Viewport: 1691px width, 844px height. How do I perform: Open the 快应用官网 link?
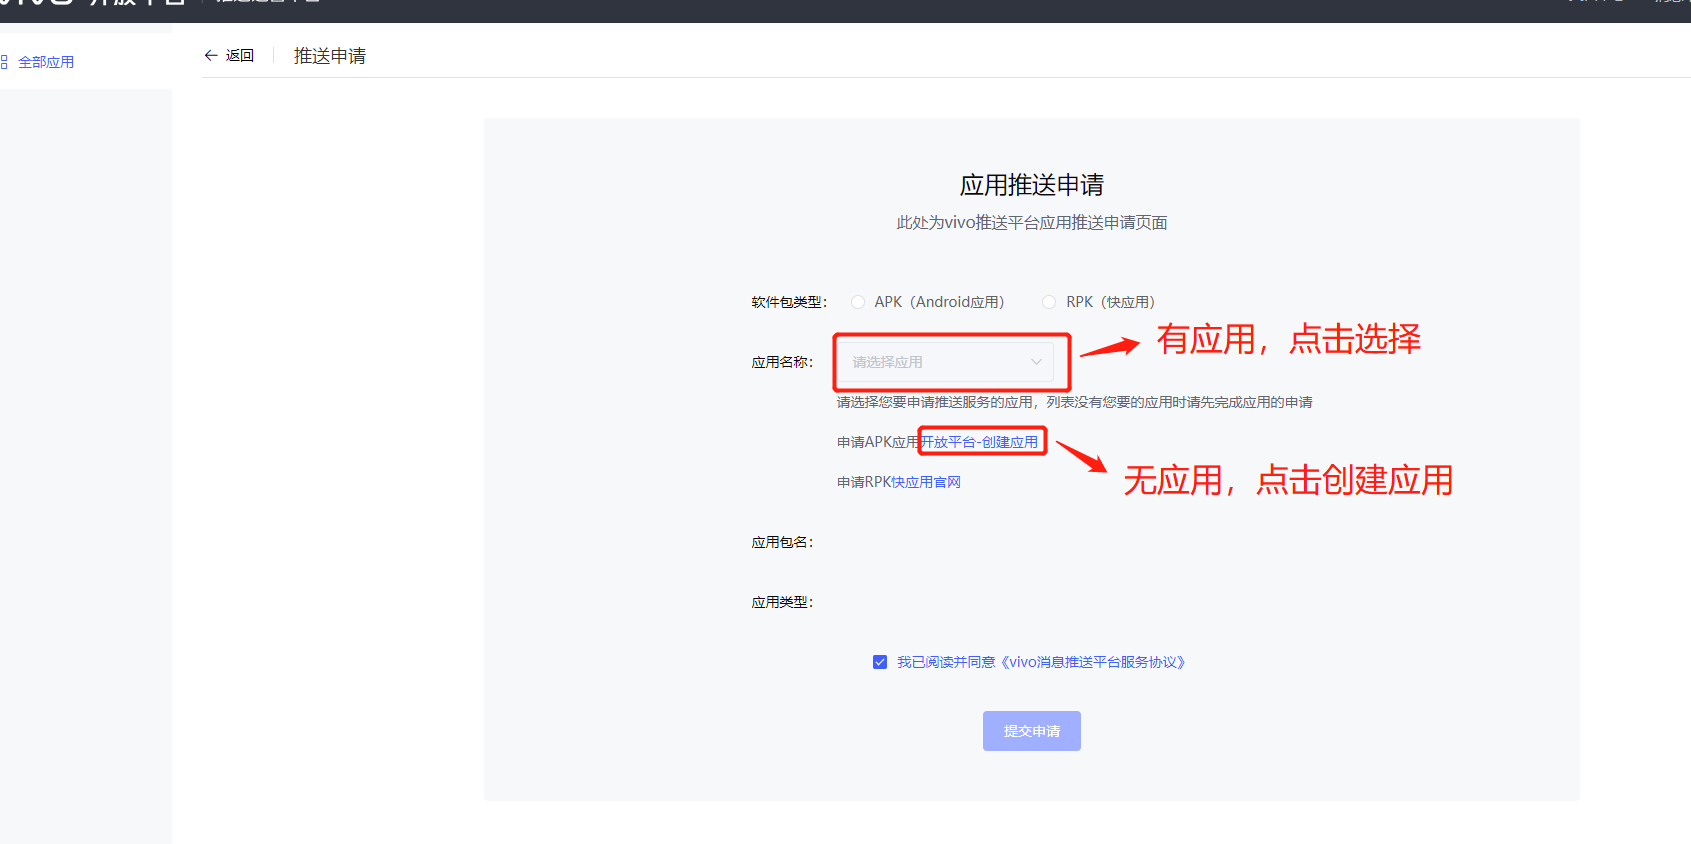click(x=926, y=482)
